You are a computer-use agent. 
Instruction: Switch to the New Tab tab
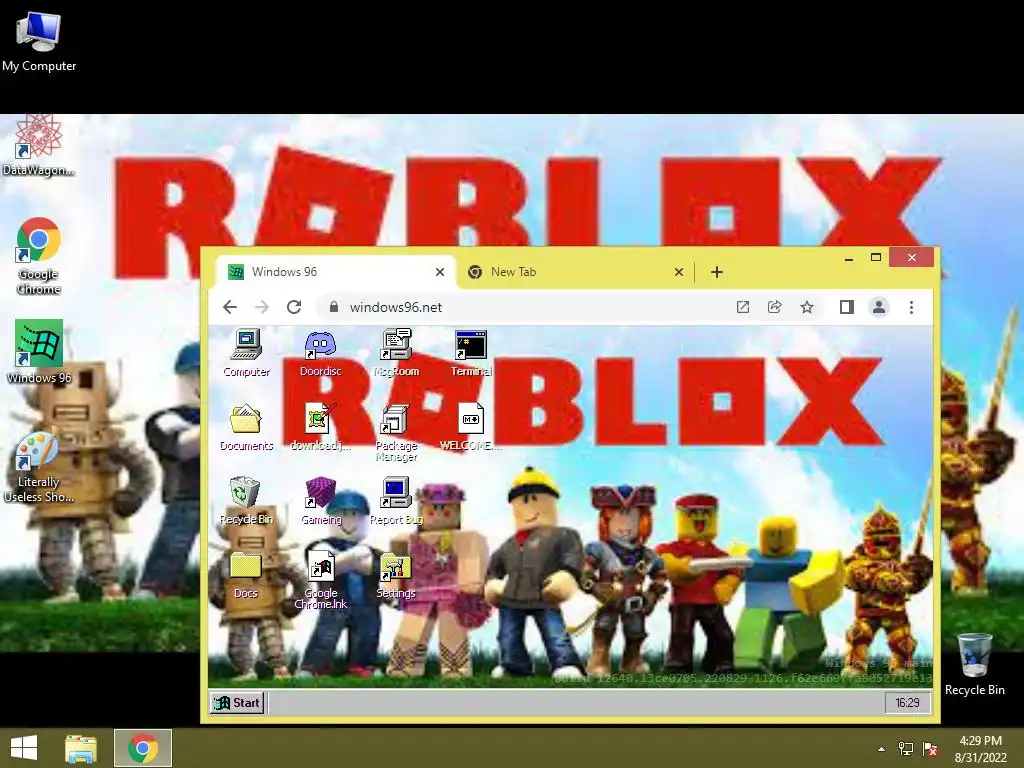(575, 272)
